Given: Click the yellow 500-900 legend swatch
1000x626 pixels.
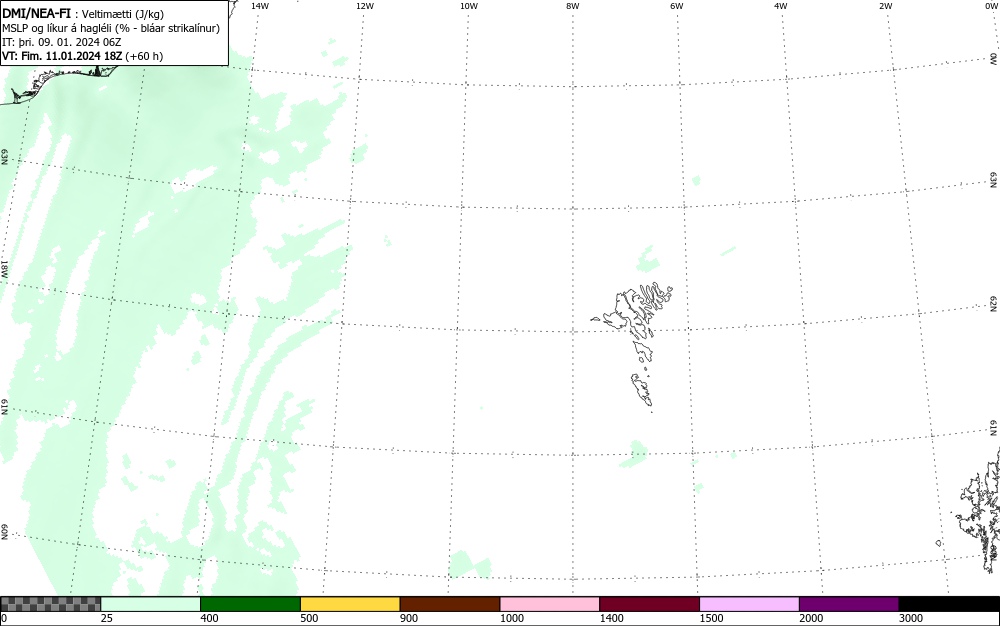Looking at the screenshot, I should coord(350,604).
